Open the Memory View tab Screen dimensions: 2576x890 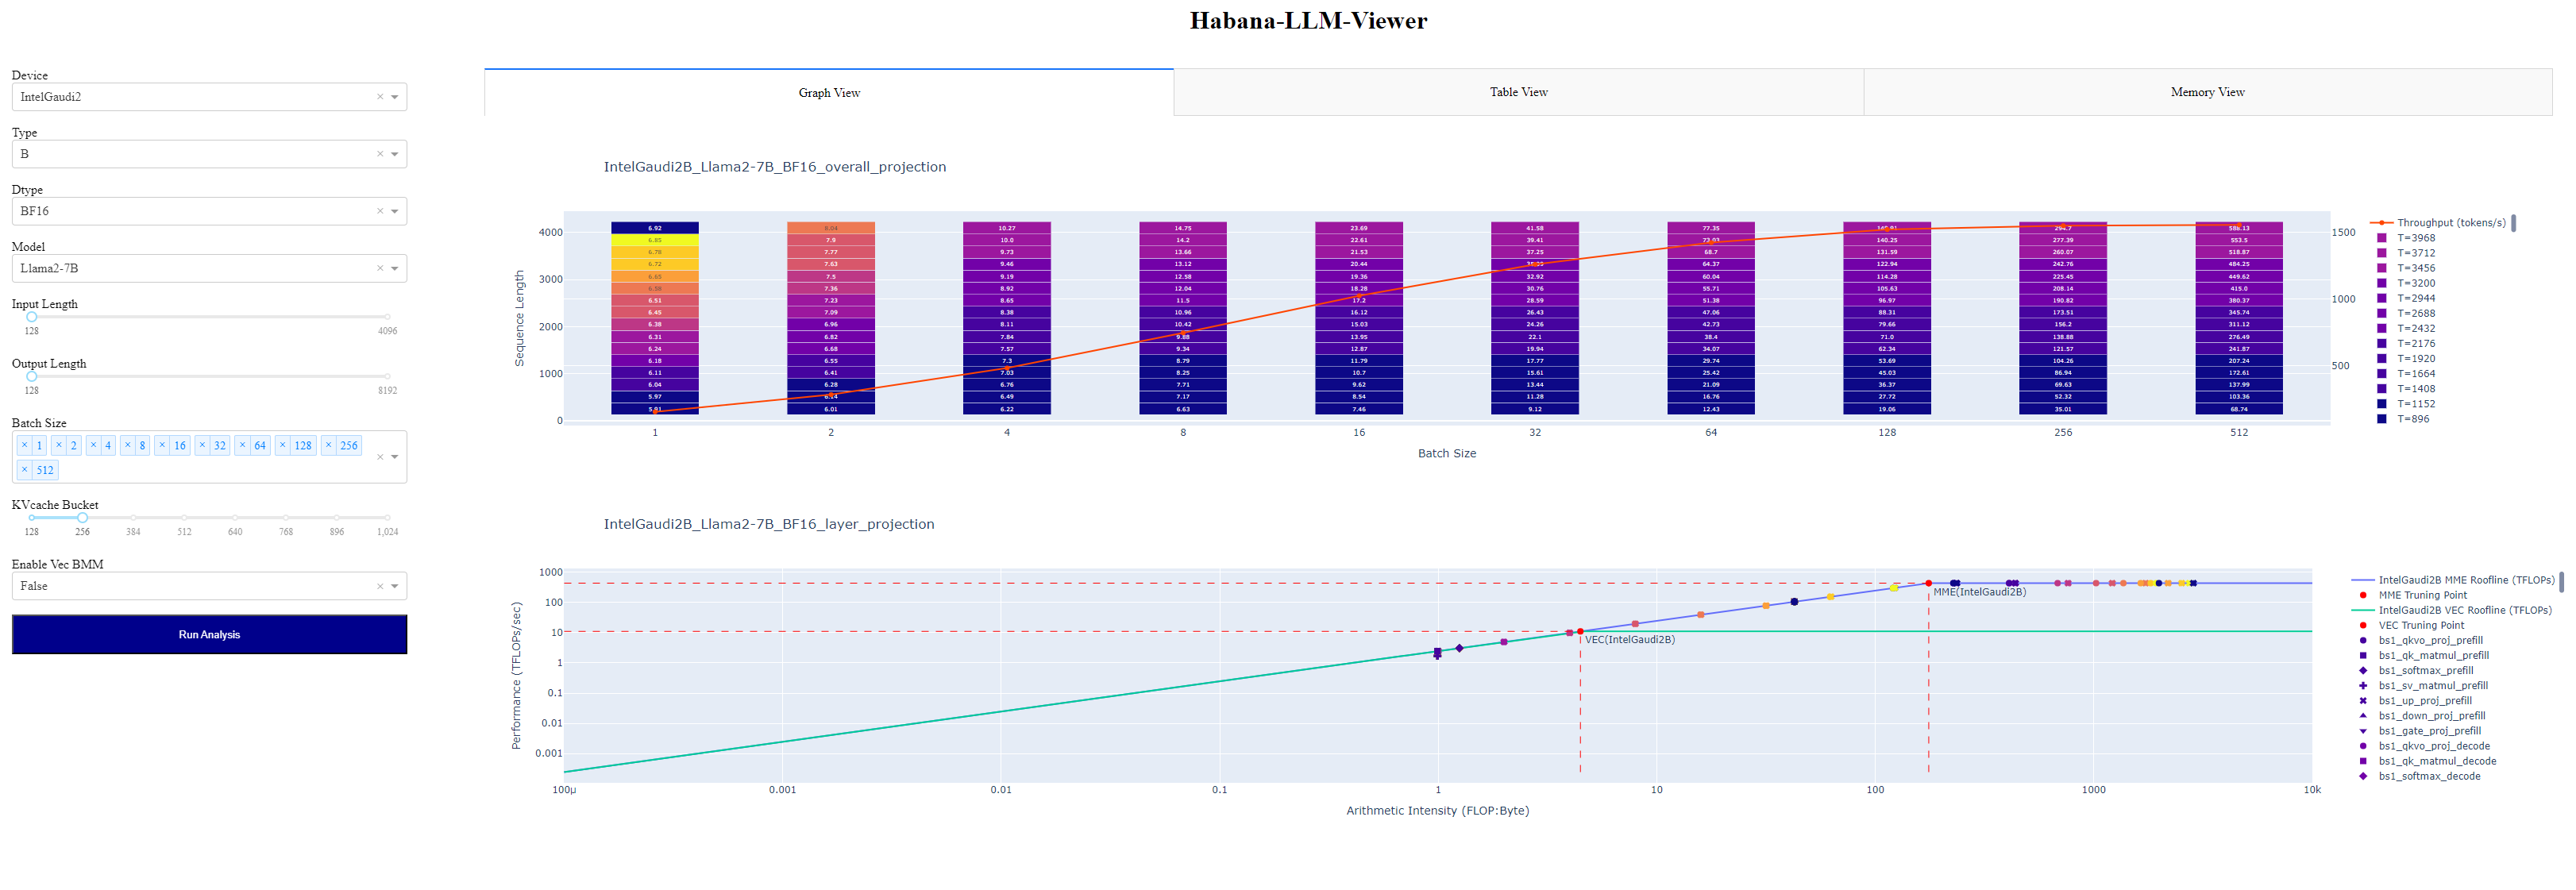coord(2207,92)
